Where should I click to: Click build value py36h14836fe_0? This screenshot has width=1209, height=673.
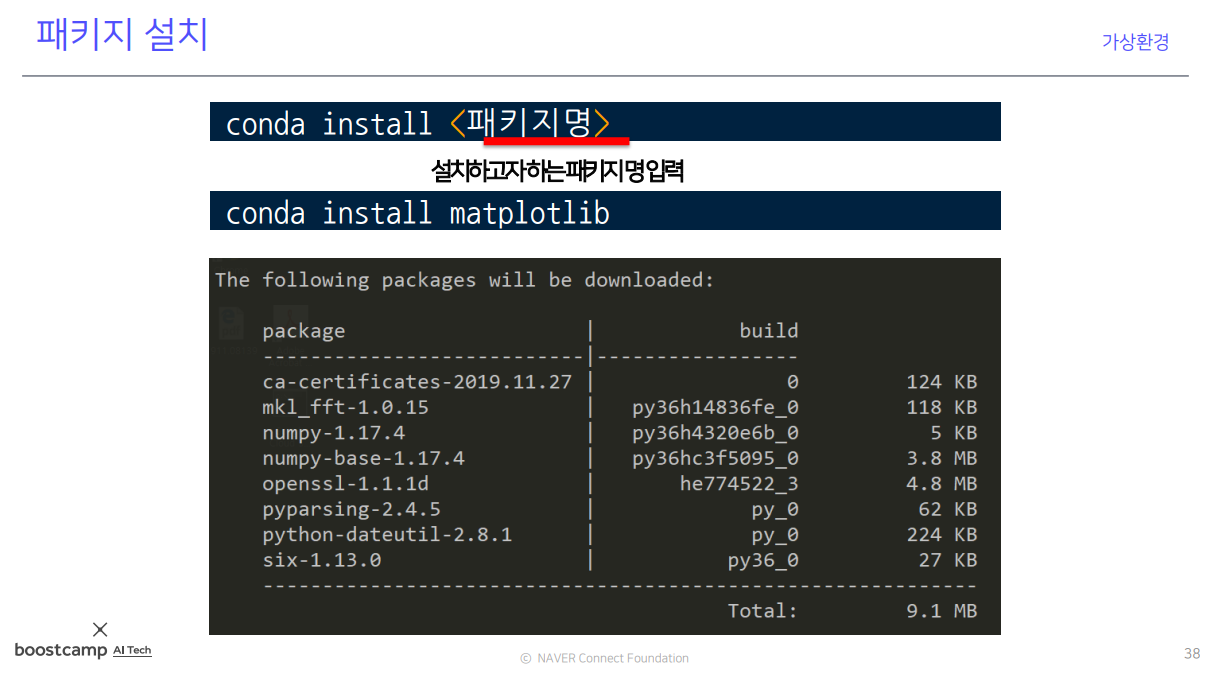[716, 407]
